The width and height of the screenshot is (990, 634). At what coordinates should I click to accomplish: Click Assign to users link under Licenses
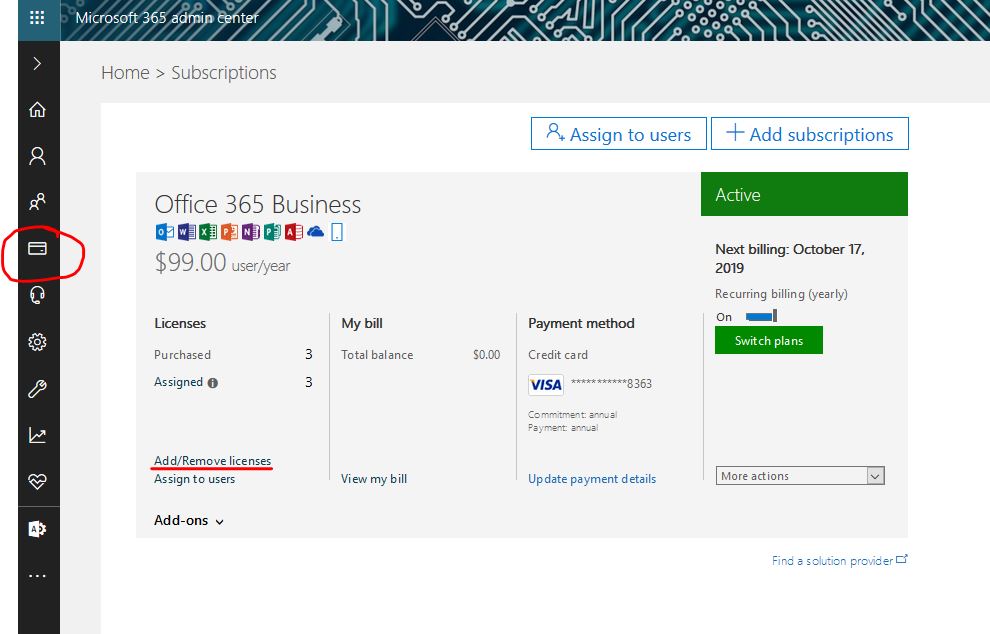[x=194, y=479]
